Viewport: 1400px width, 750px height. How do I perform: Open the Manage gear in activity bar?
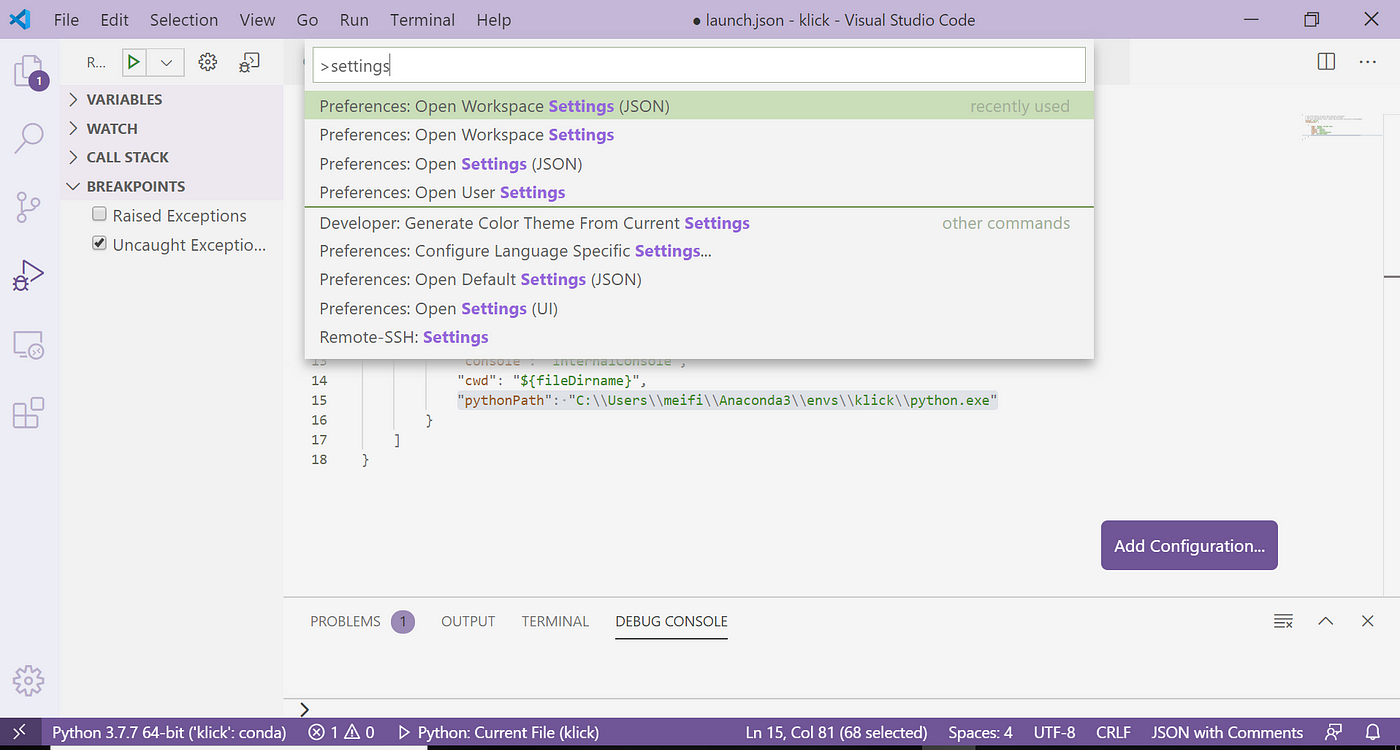(x=28, y=681)
